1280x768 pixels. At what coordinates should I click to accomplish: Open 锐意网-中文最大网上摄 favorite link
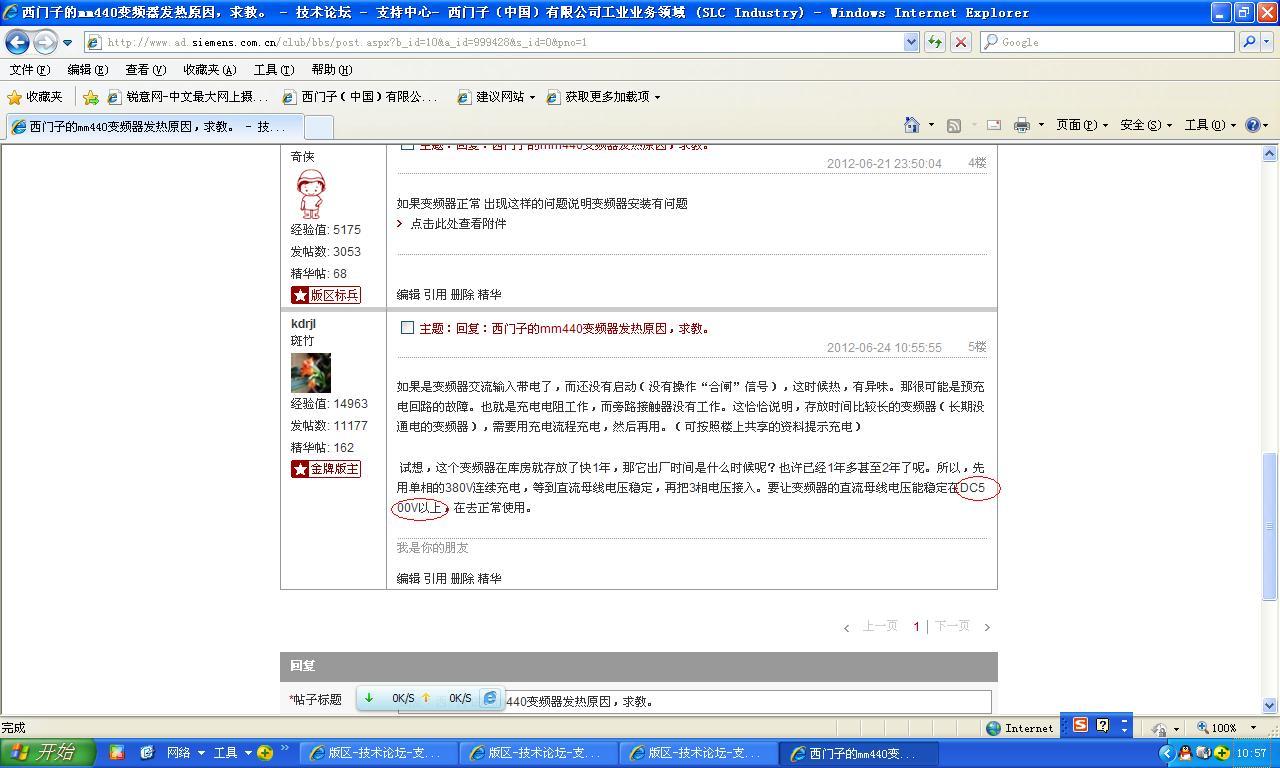tap(188, 97)
